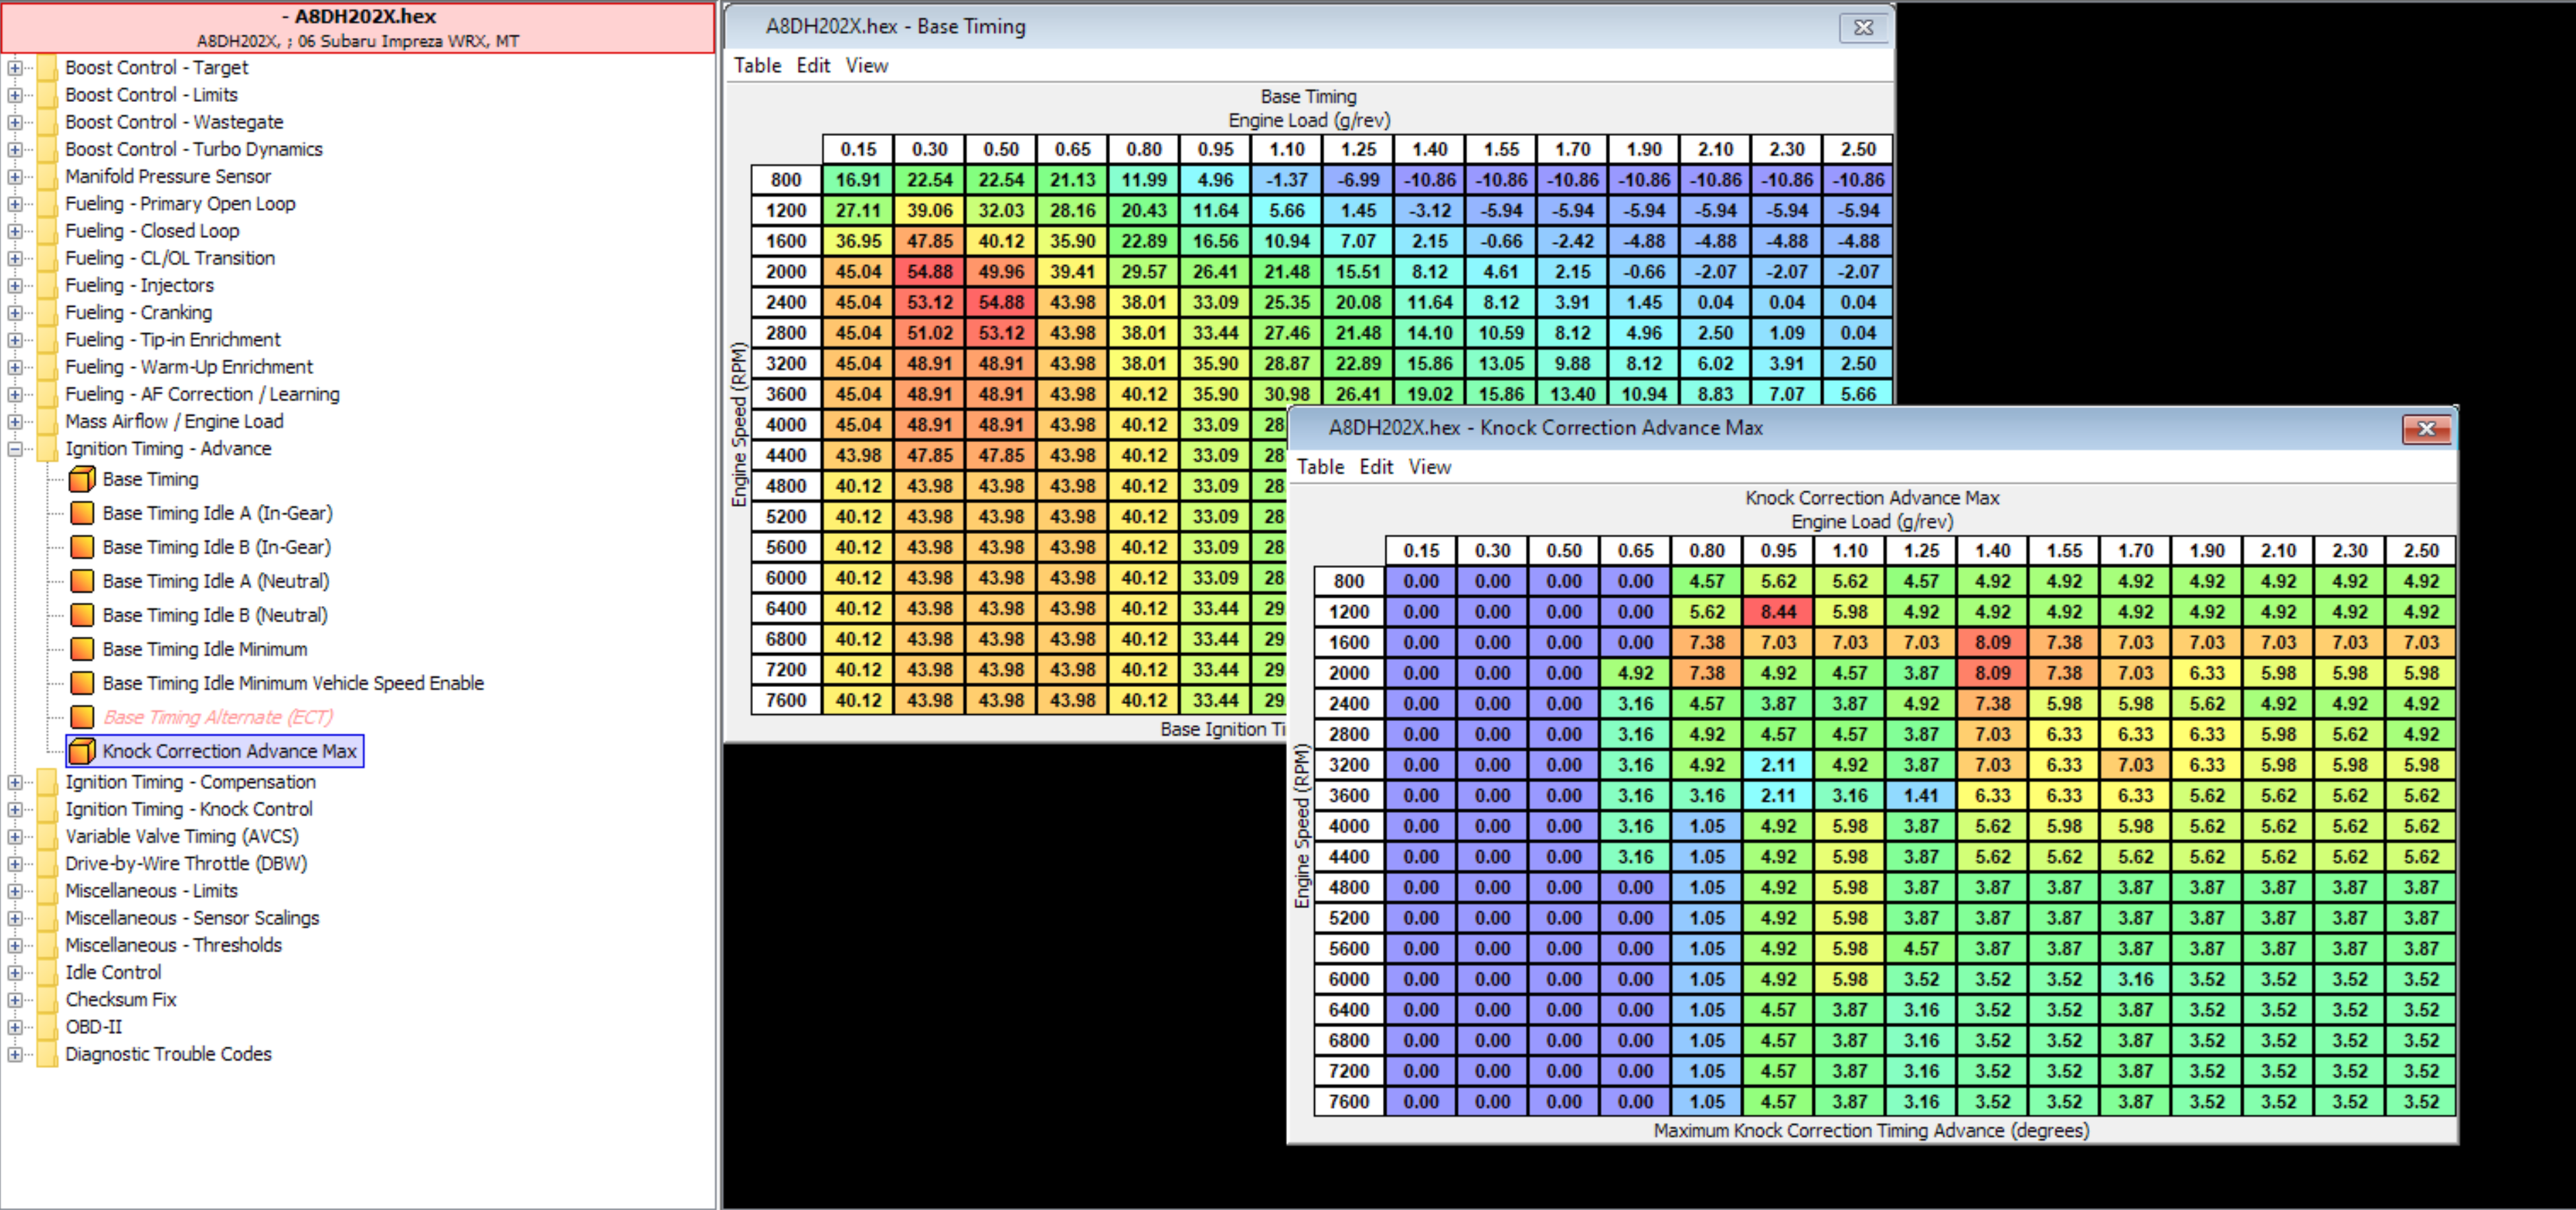Screen dimensions: 2576x1210
Task: Click 0.15 load column header in Base Timing table
Action: pyautogui.click(x=858, y=150)
